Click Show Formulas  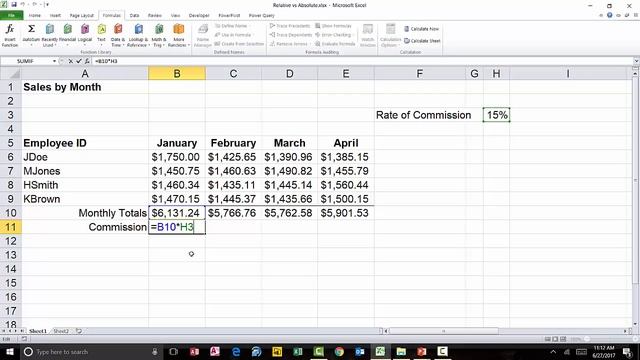(x=333, y=26)
